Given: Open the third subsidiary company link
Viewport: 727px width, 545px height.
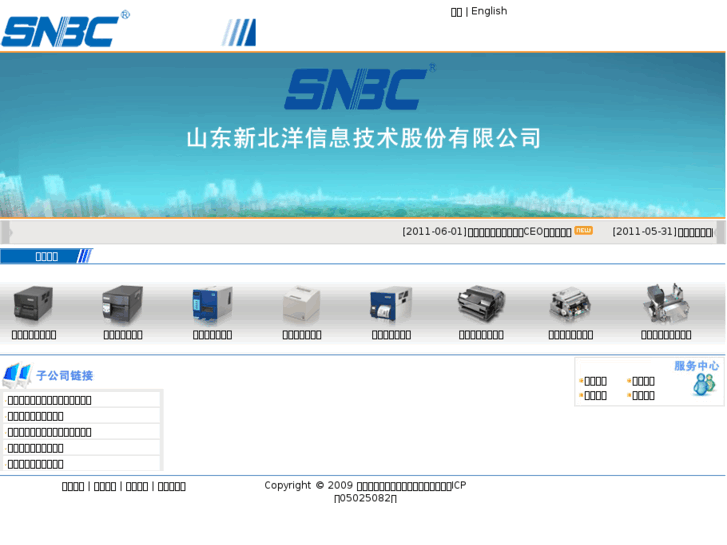Looking at the screenshot, I should tap(49, 432).
